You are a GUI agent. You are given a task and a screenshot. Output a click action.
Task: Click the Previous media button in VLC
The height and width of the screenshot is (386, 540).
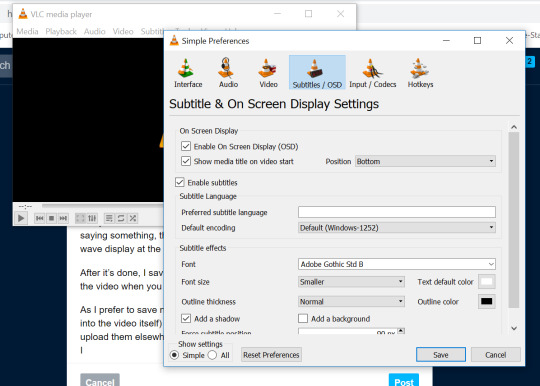(x=40, y=218)
